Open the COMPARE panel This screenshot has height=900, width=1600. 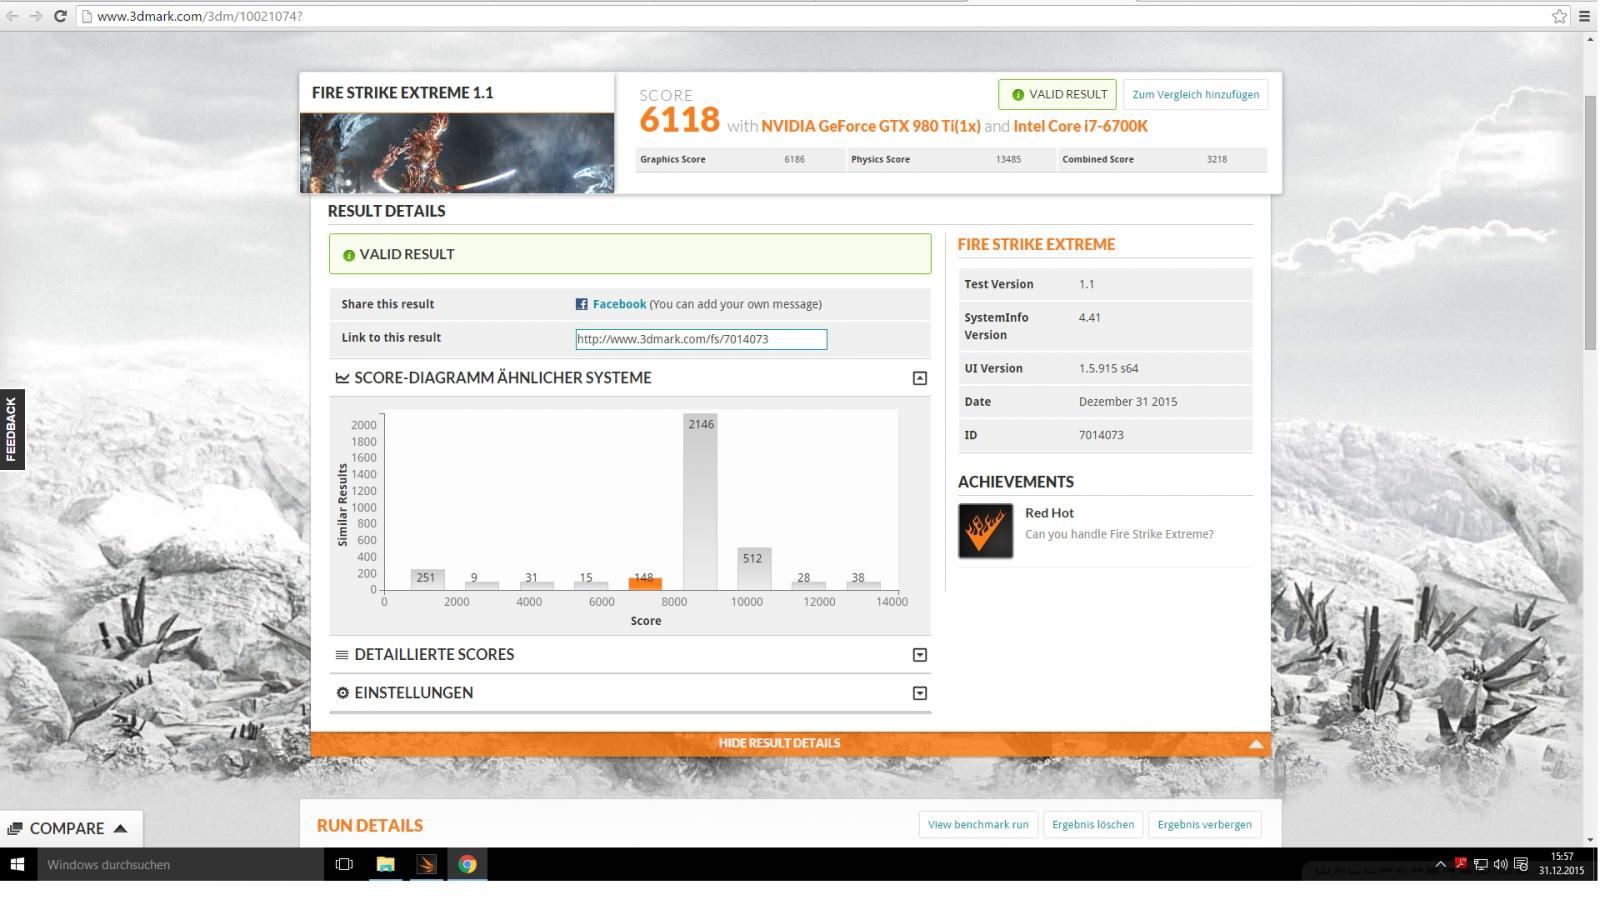coord(70,828)
